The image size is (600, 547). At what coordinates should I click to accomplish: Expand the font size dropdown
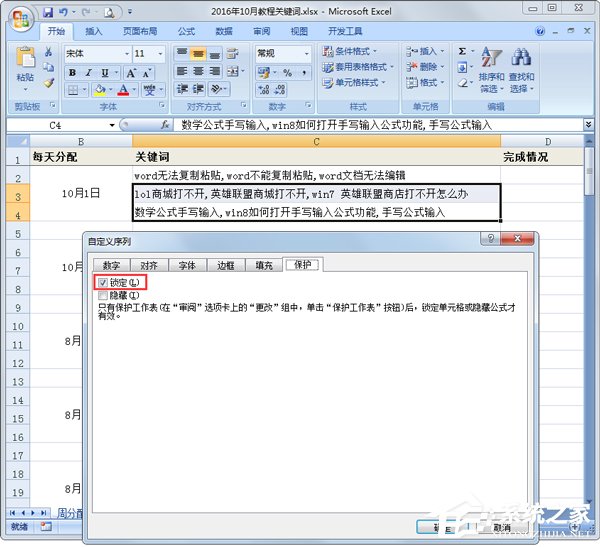pos(162,53)
